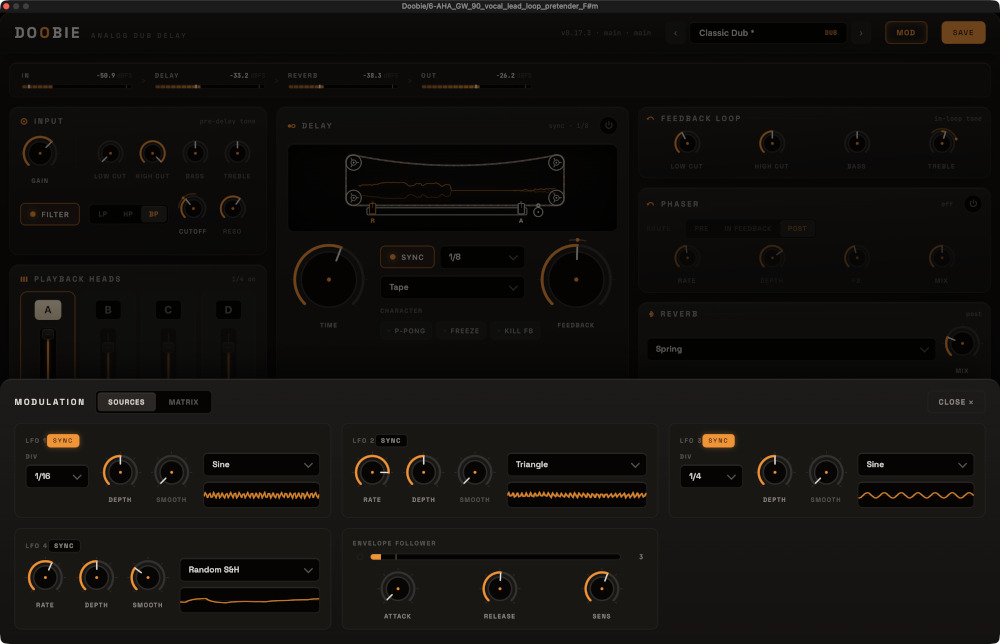Toggle the input Filter button
The width and height of the screenshot is (1000, 644).
coord(50,214)
